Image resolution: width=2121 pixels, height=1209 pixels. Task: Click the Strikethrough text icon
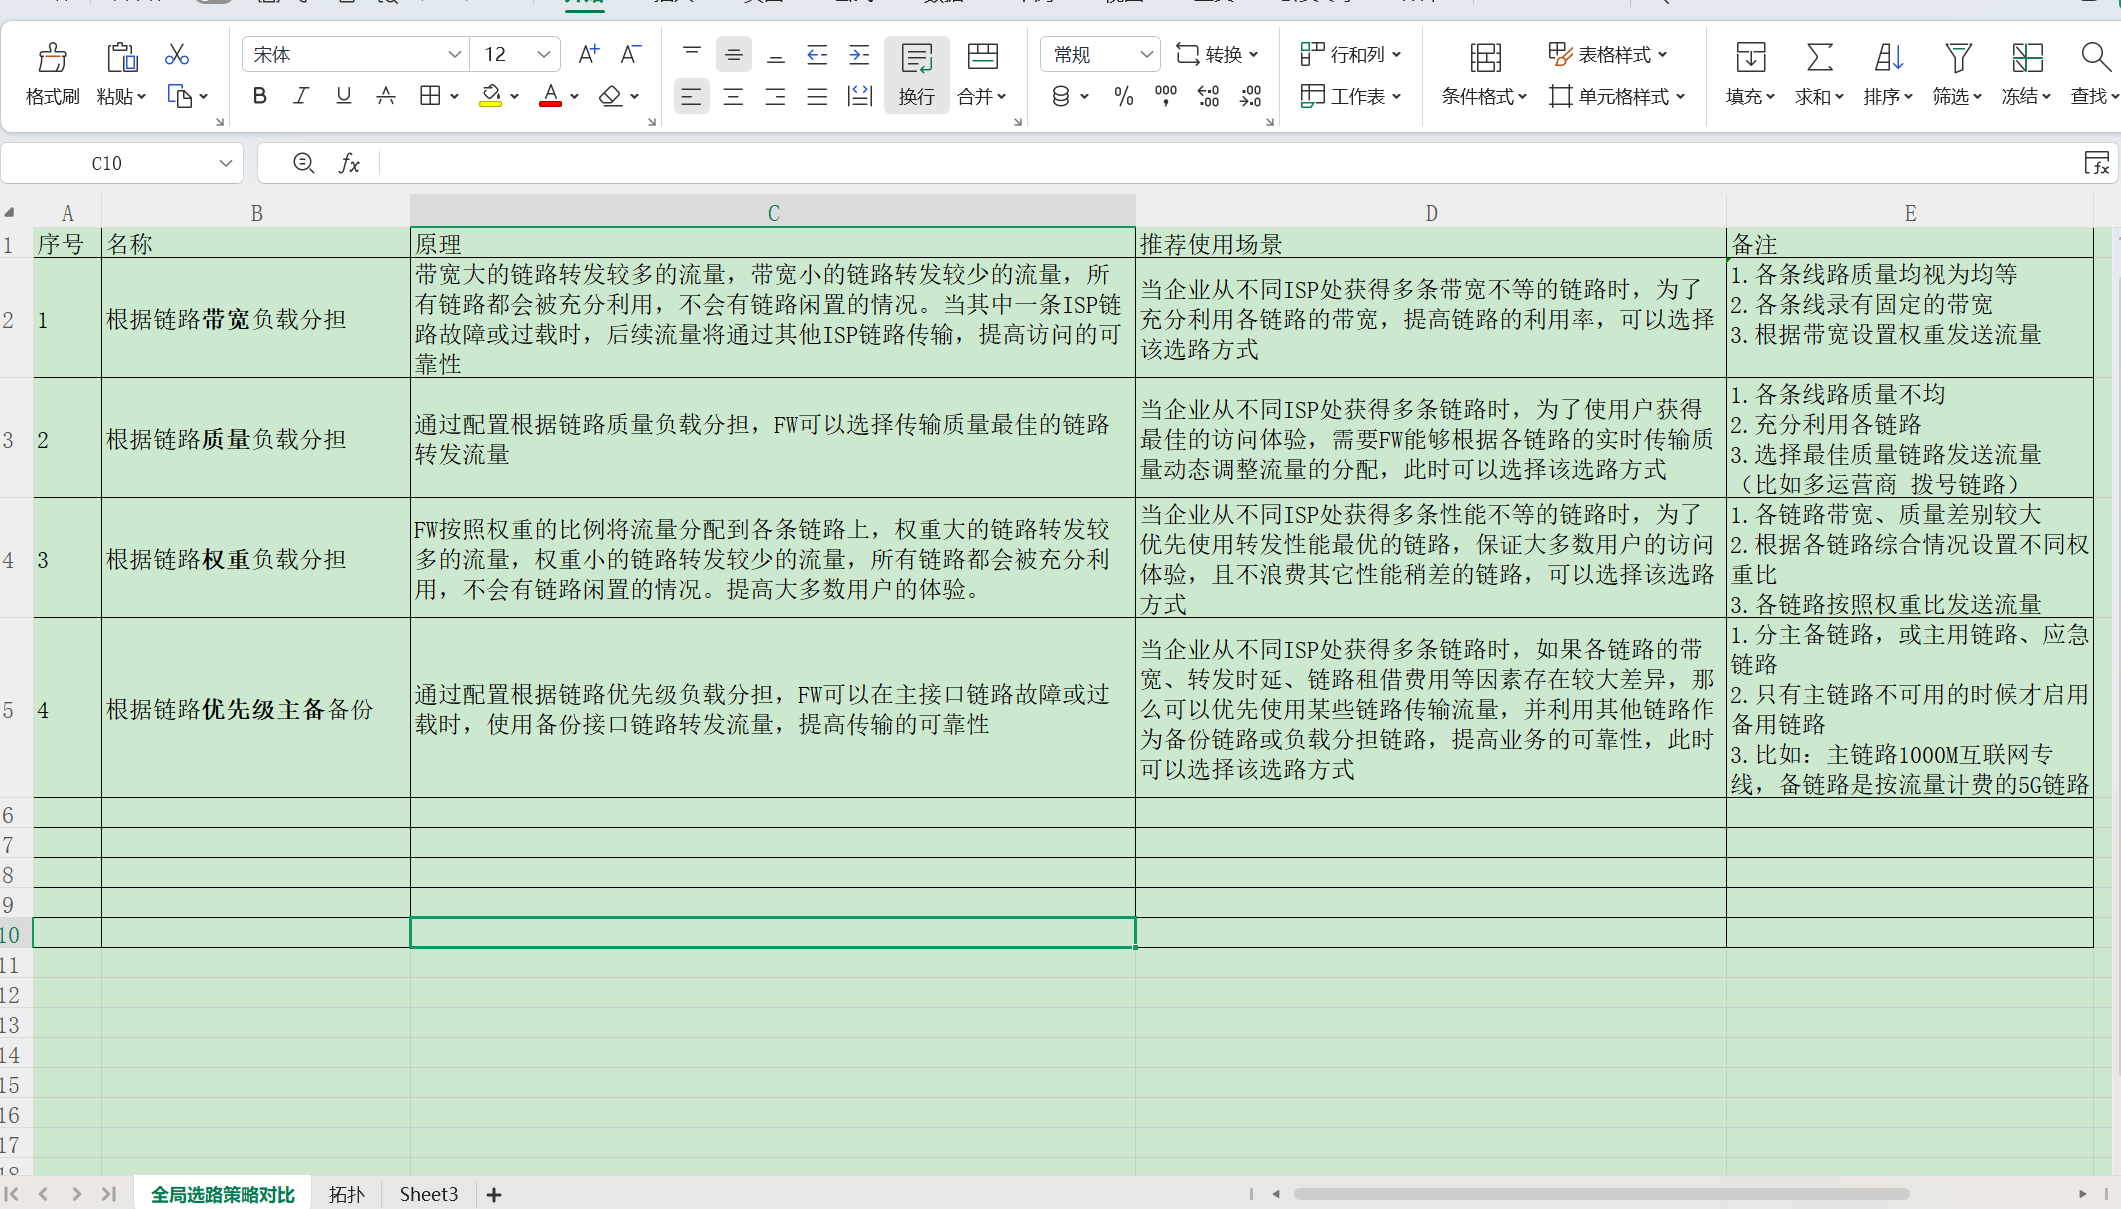pos(386,96)
